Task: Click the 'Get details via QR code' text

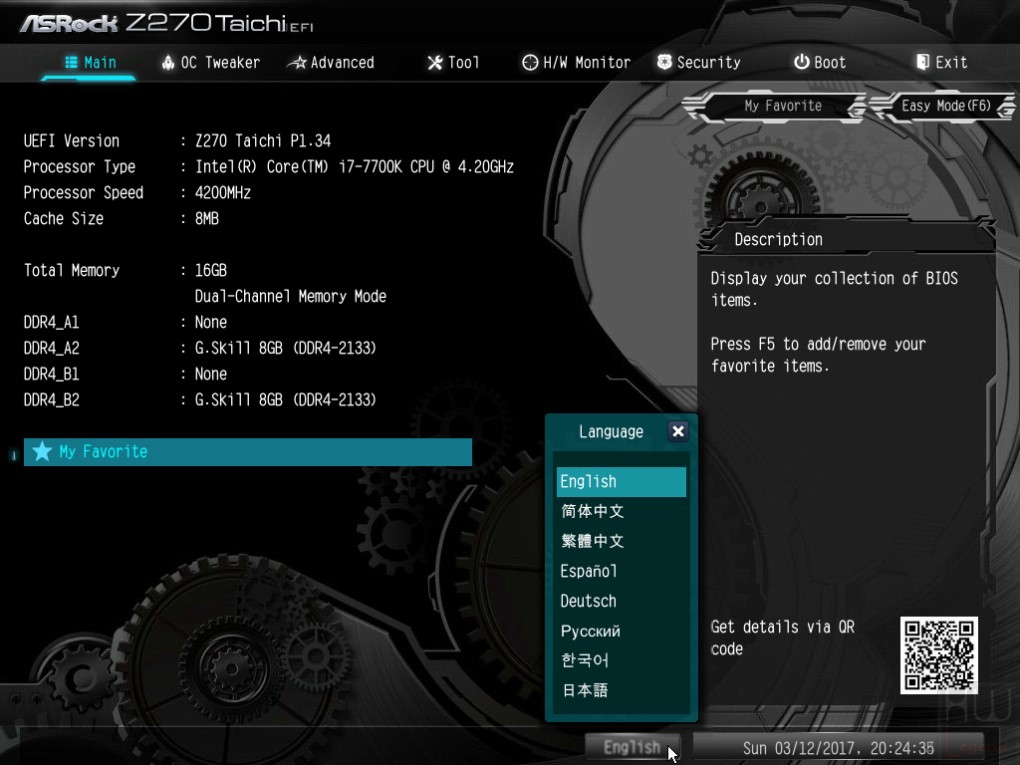Action: (783, 638)
